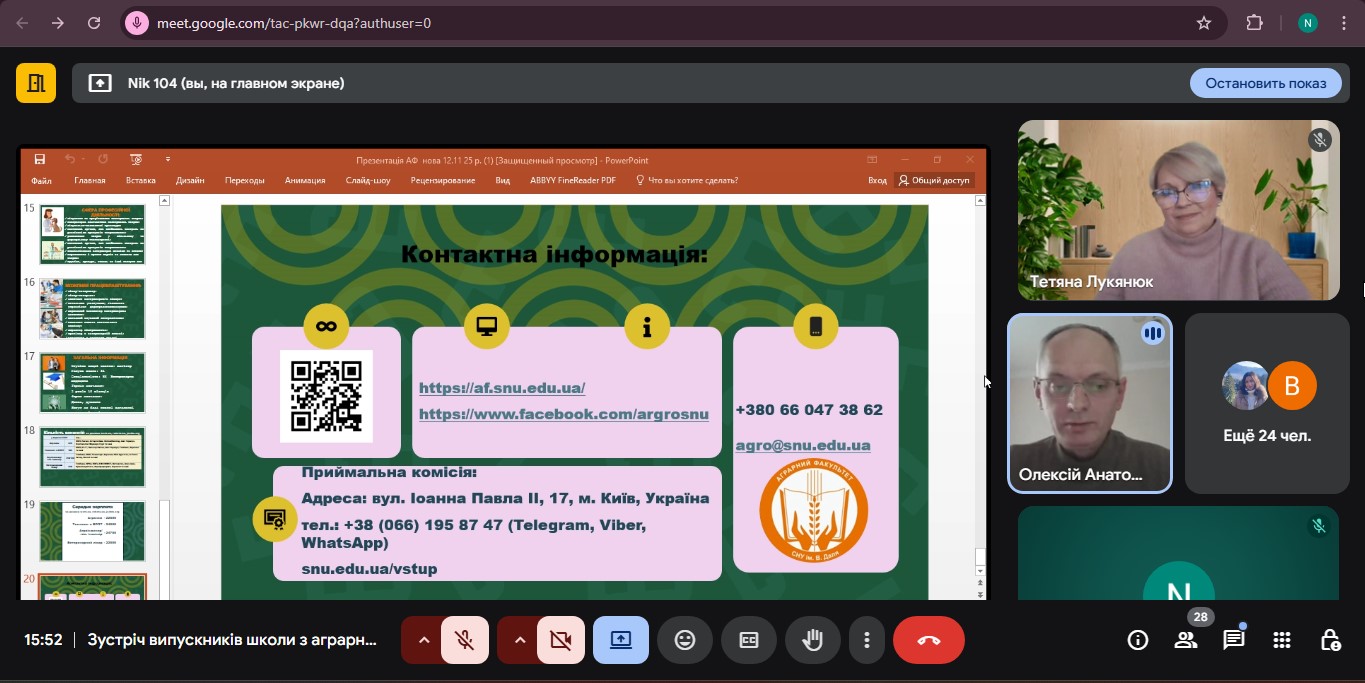
Task: Open more options three-dot menu
Action: click(x=867, y=640)
